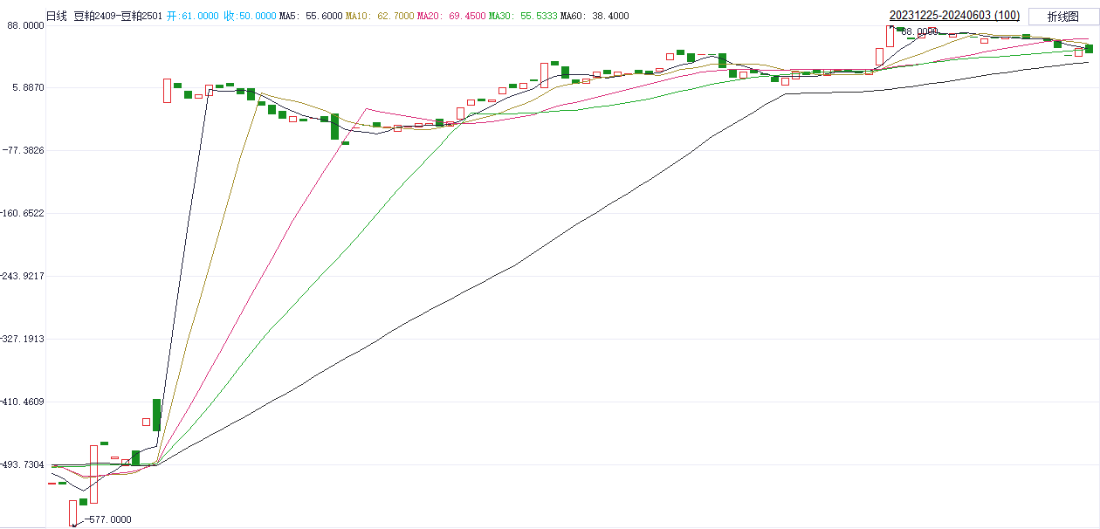This screenshot has height=529, width=1100.
Task: Select the 豆粕2409-豆粕2501 spread title
Action: (118, 15)
